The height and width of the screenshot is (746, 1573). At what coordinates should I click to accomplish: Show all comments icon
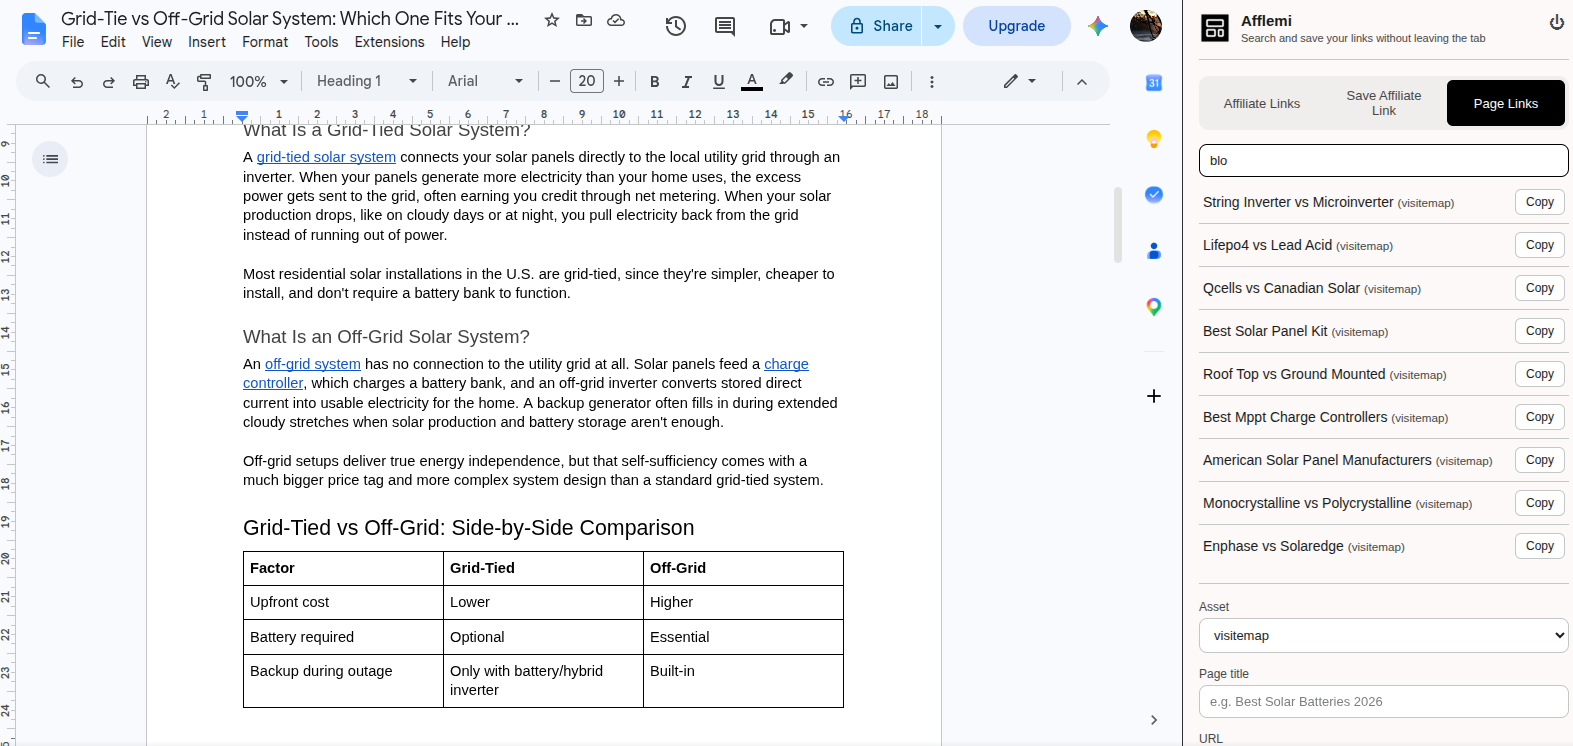725,26
